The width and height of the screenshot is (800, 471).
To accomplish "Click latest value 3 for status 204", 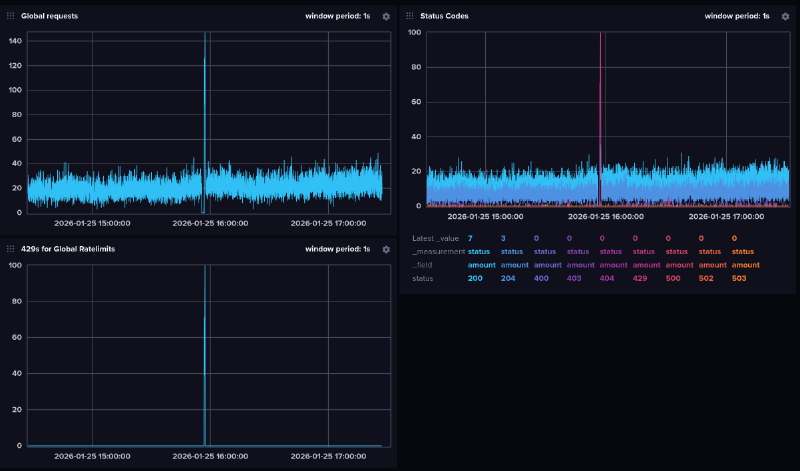I will click(x=503, y=238).
